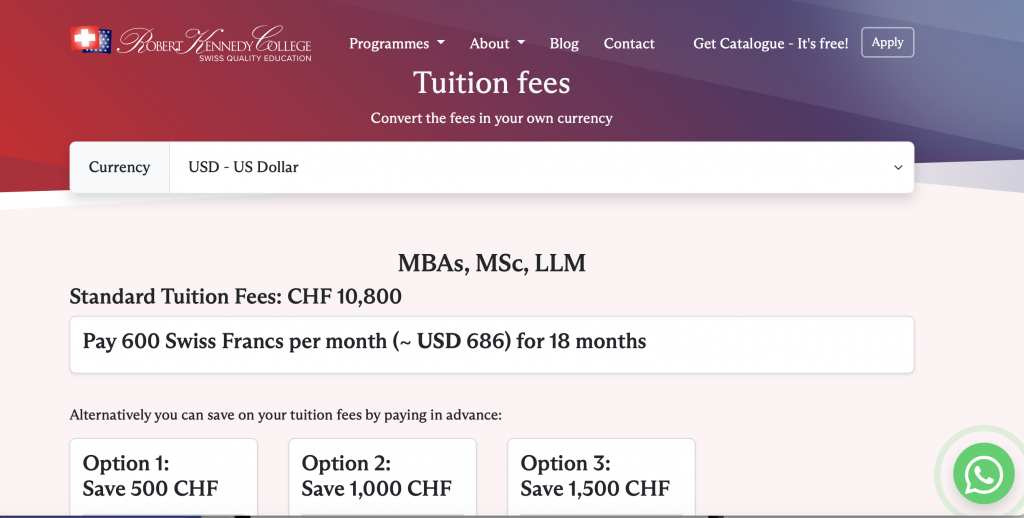
Task: Go to the Blog page
Action: pos(564,43)
